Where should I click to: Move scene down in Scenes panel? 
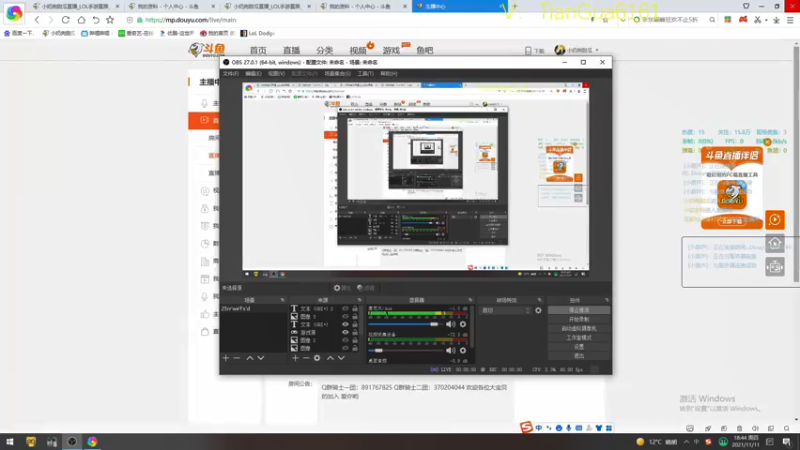261,358
